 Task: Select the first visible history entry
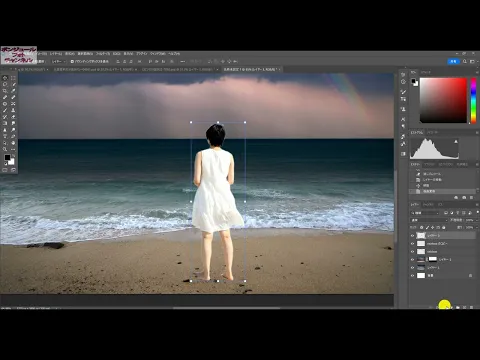(442, 174)
